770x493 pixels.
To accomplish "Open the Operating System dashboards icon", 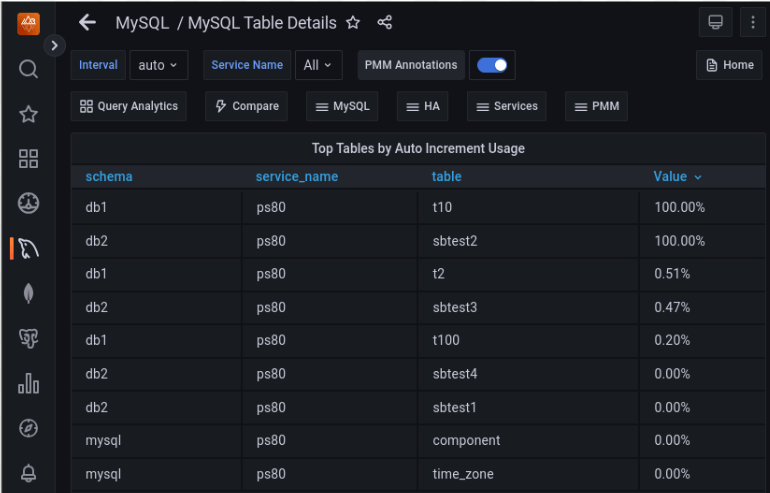I will click(28, 203).
